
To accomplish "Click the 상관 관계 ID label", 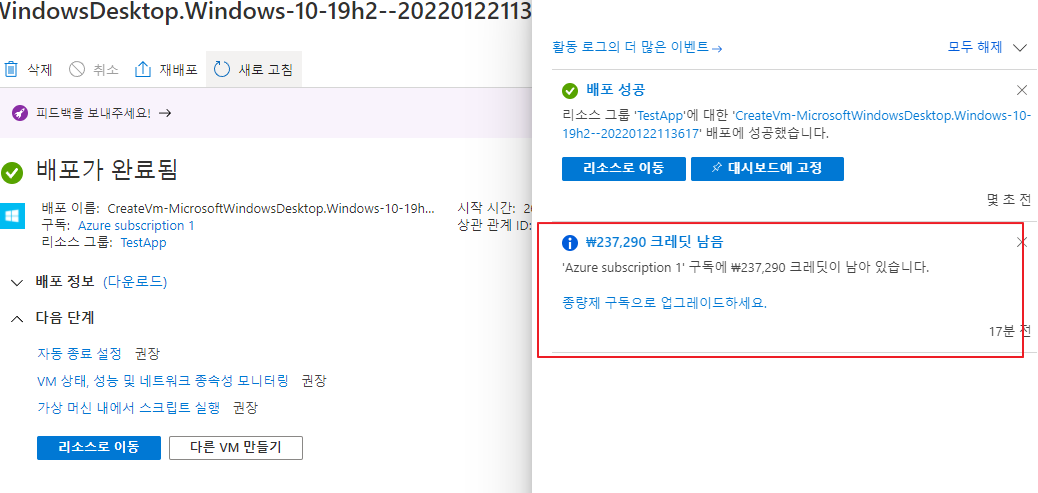I will click(494, 226).
